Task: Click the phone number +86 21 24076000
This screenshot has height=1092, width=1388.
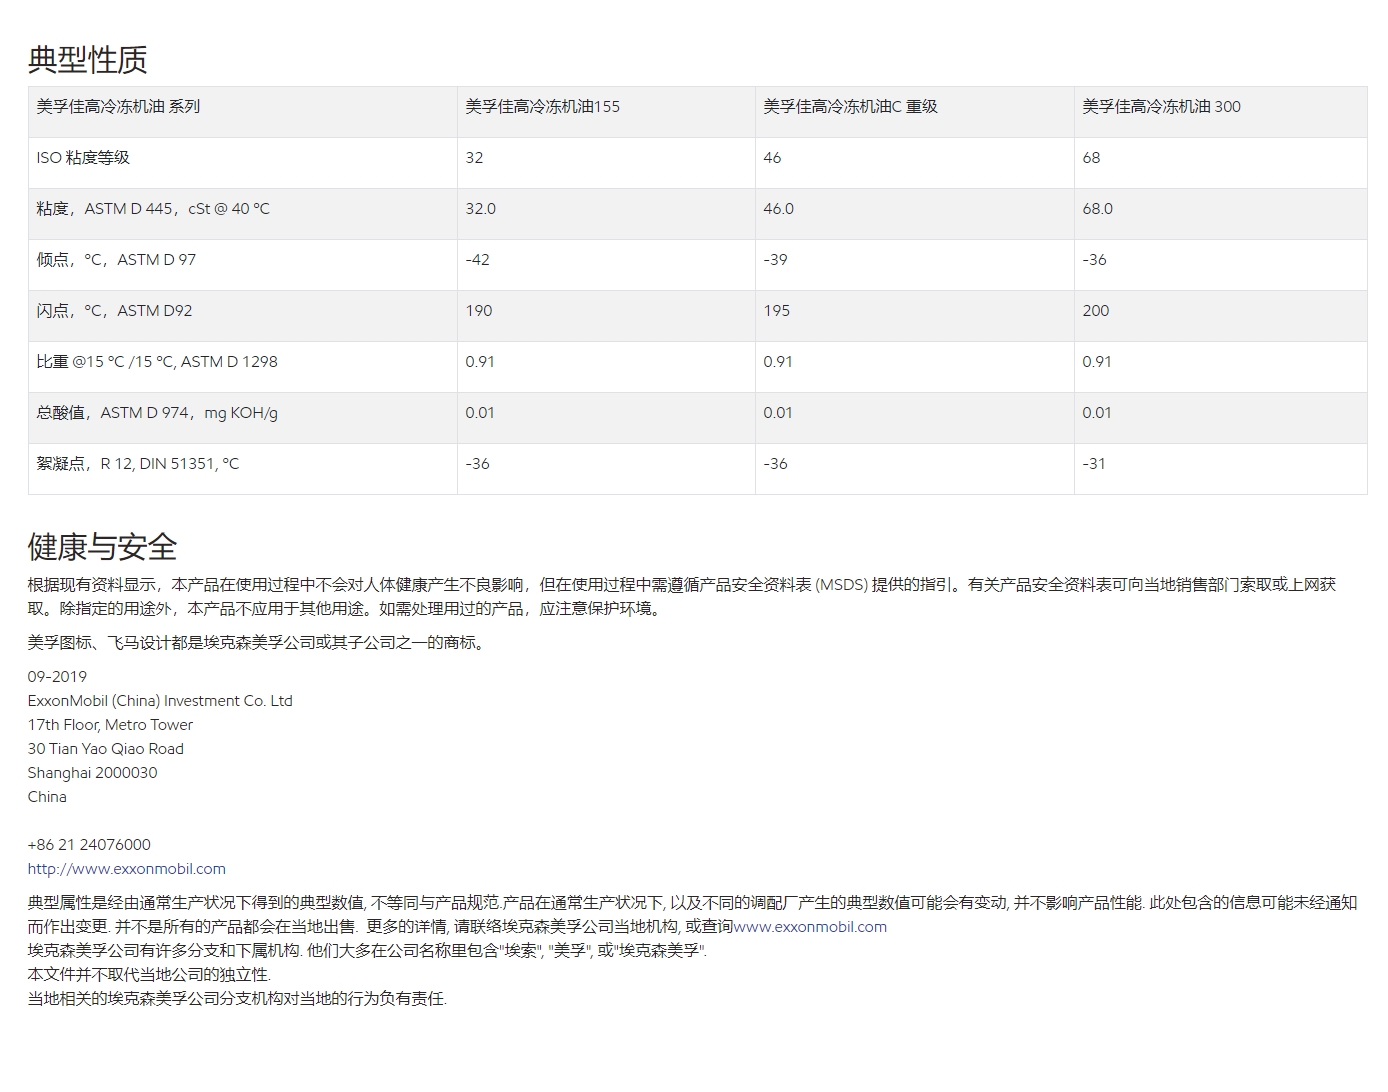Action: click(x=89, y=845)
